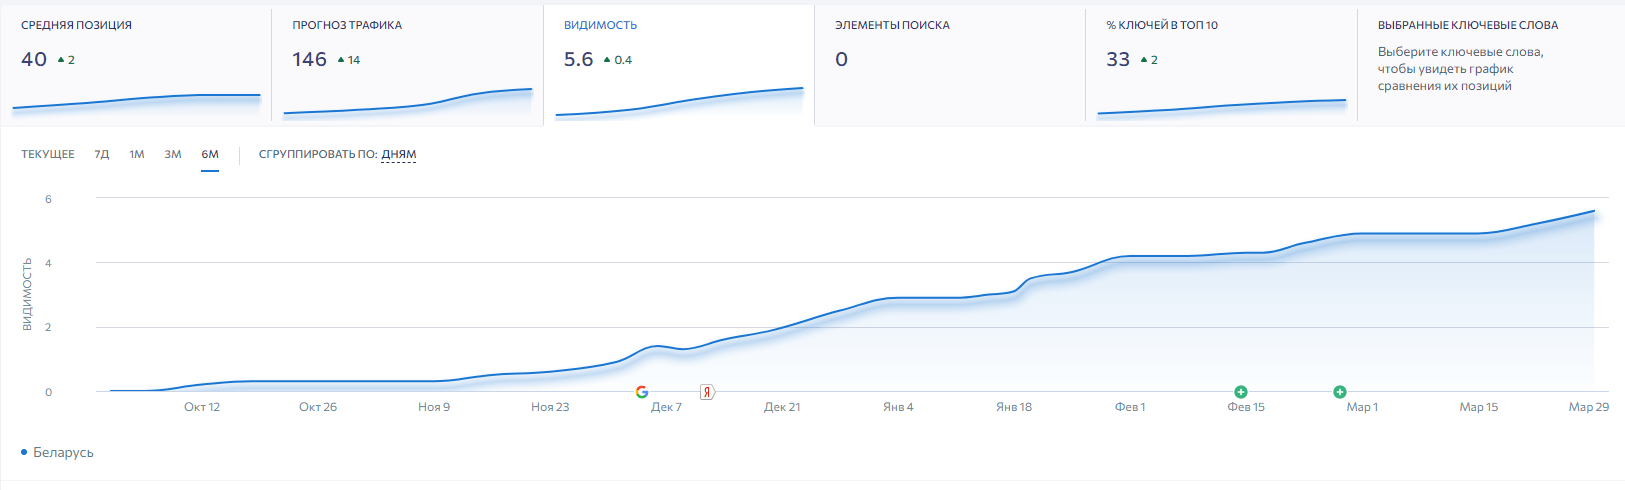Click the Окт 26 axis label

[x=318, y=407]
